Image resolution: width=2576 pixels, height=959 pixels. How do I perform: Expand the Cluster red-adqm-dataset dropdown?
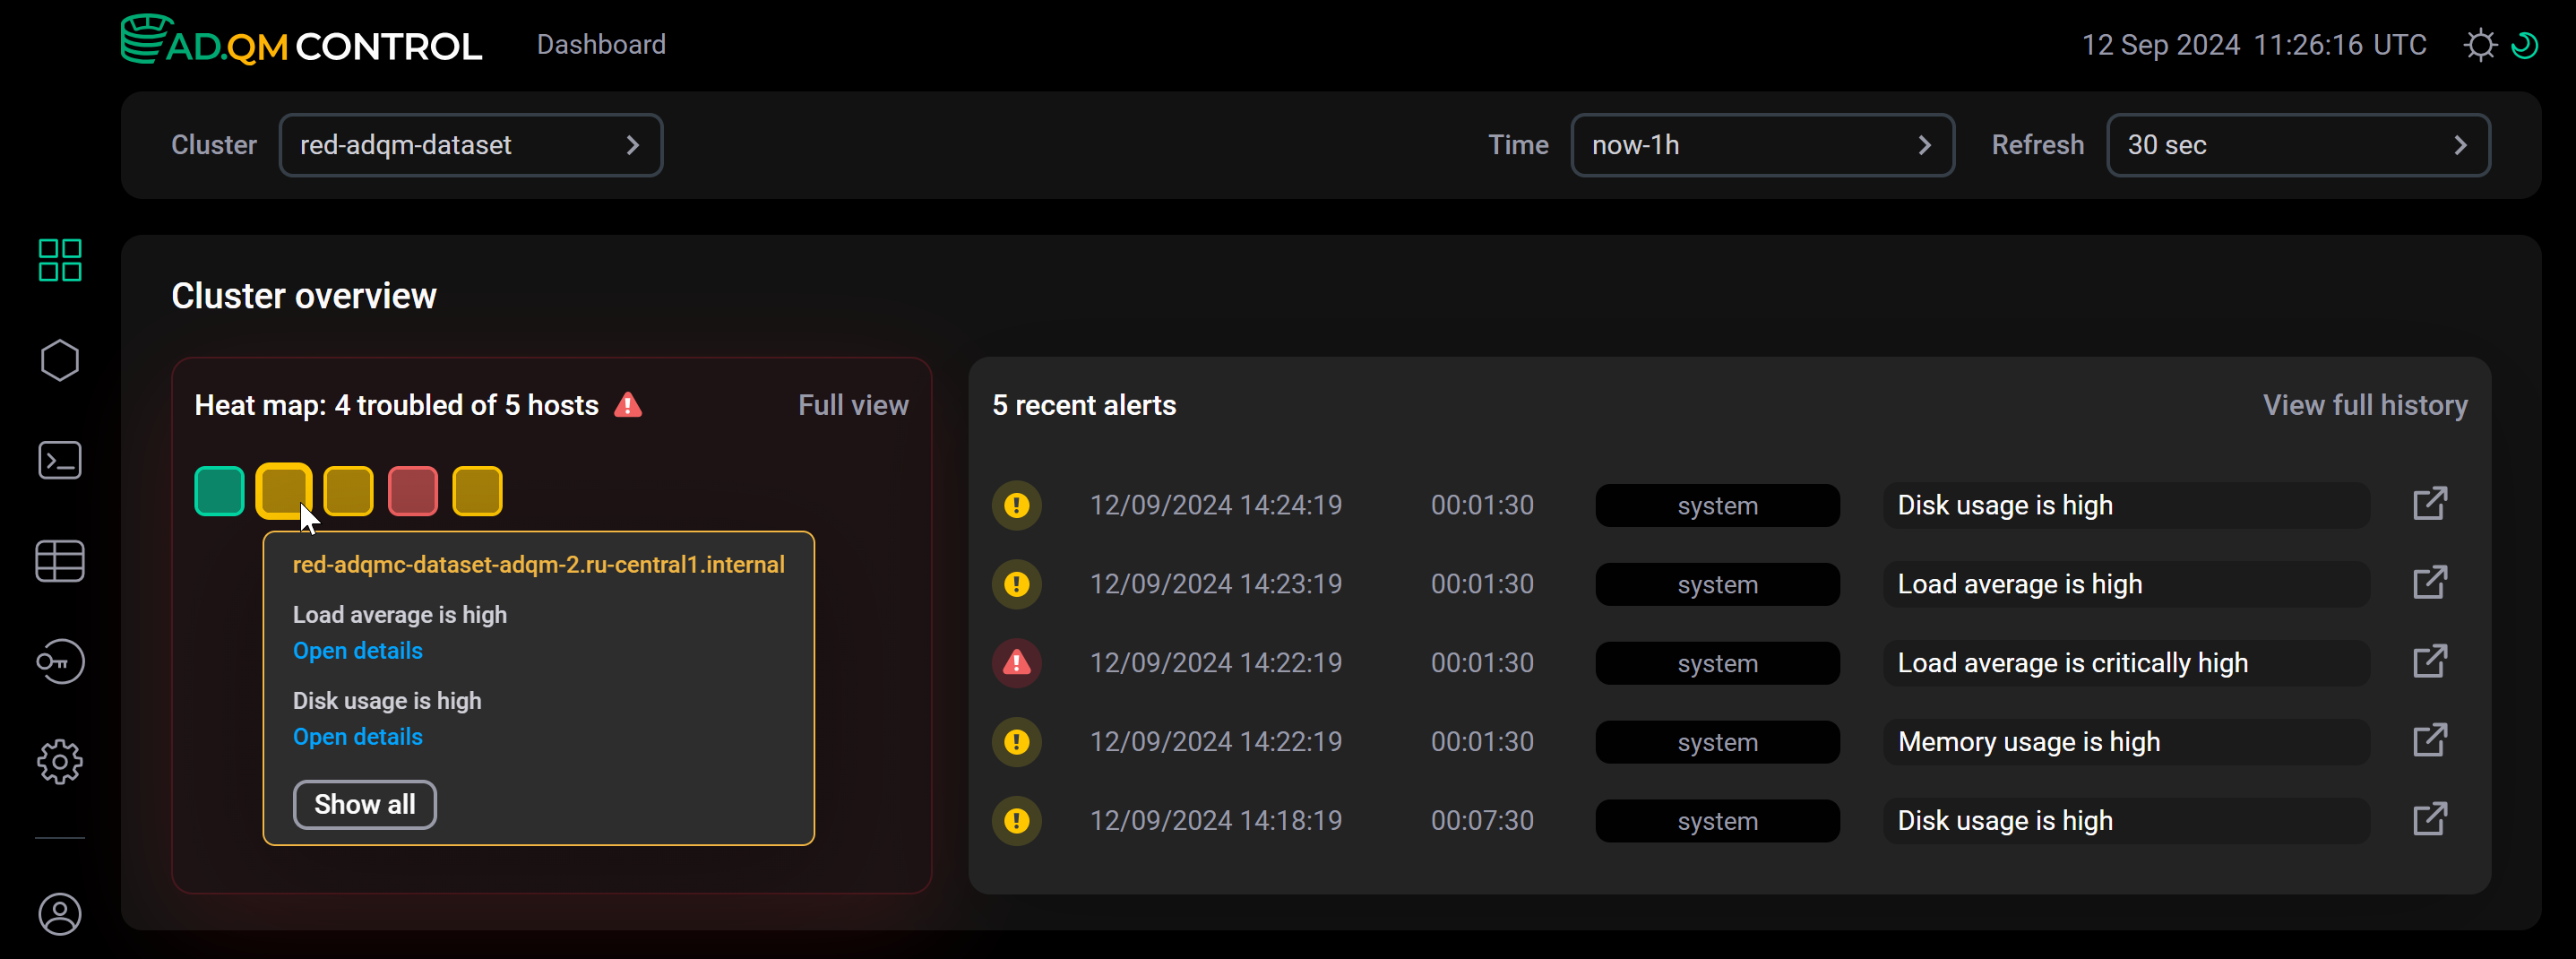point(470,145)
